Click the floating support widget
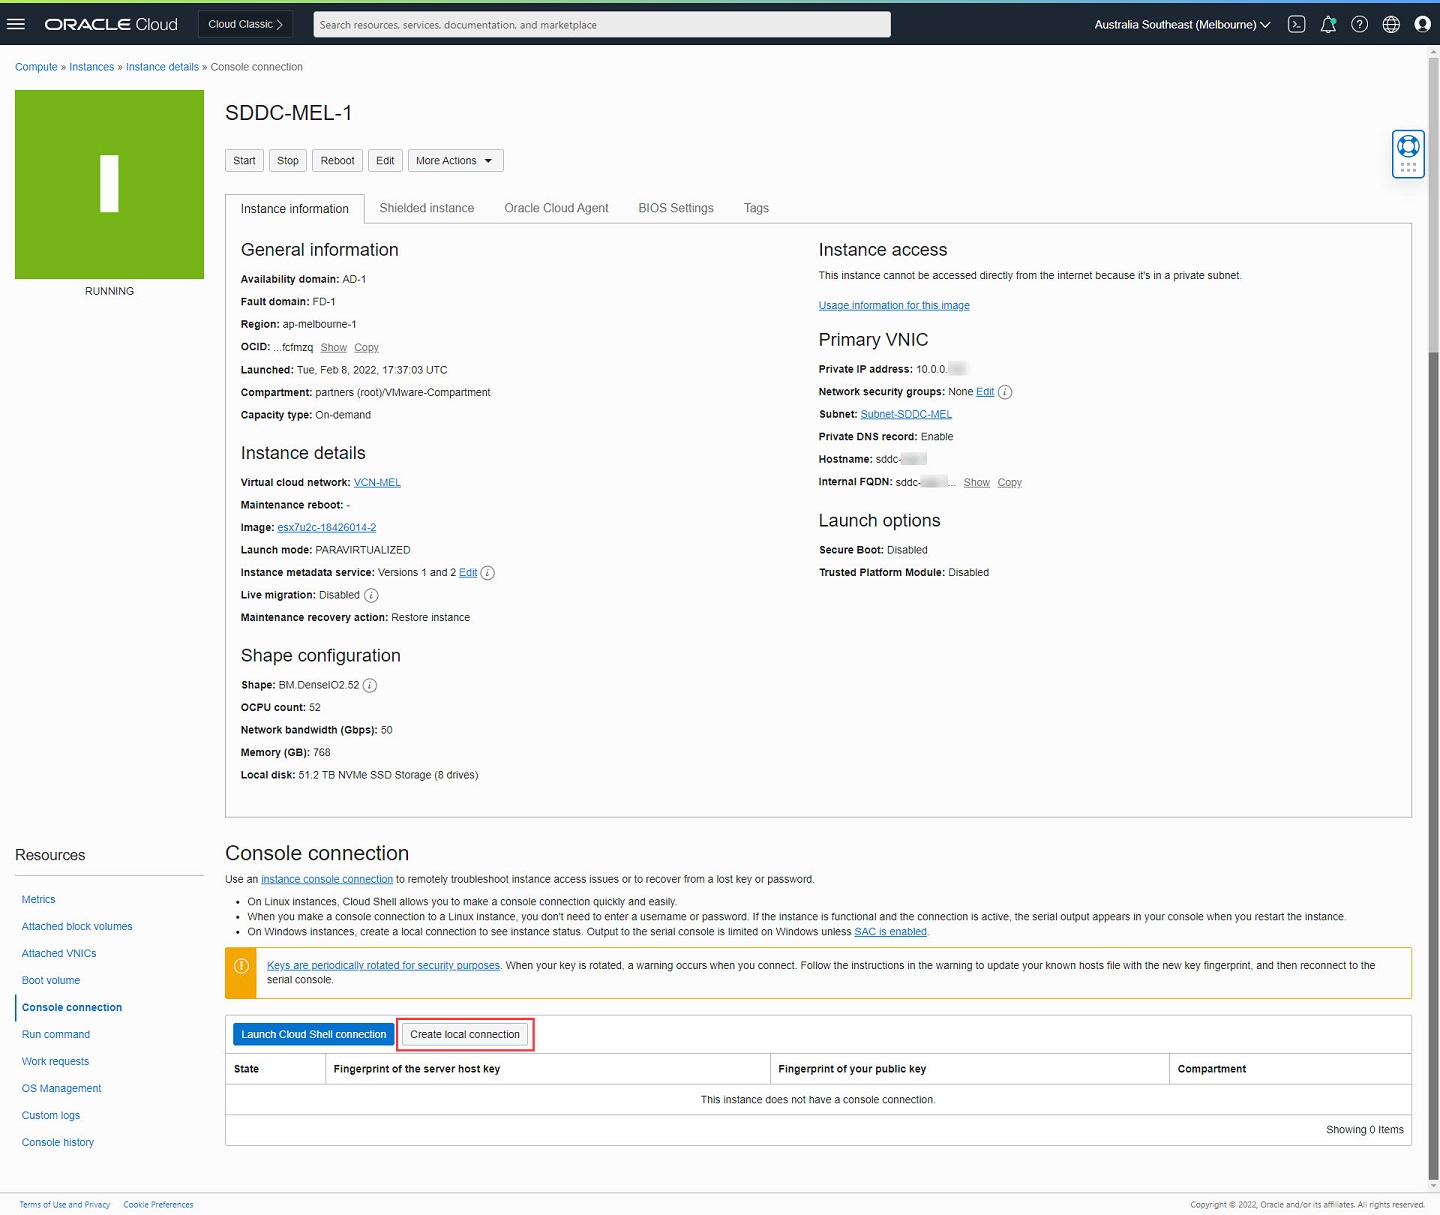The image size is (1440, 1215). pyautogui.click(x=1408, y=152)
